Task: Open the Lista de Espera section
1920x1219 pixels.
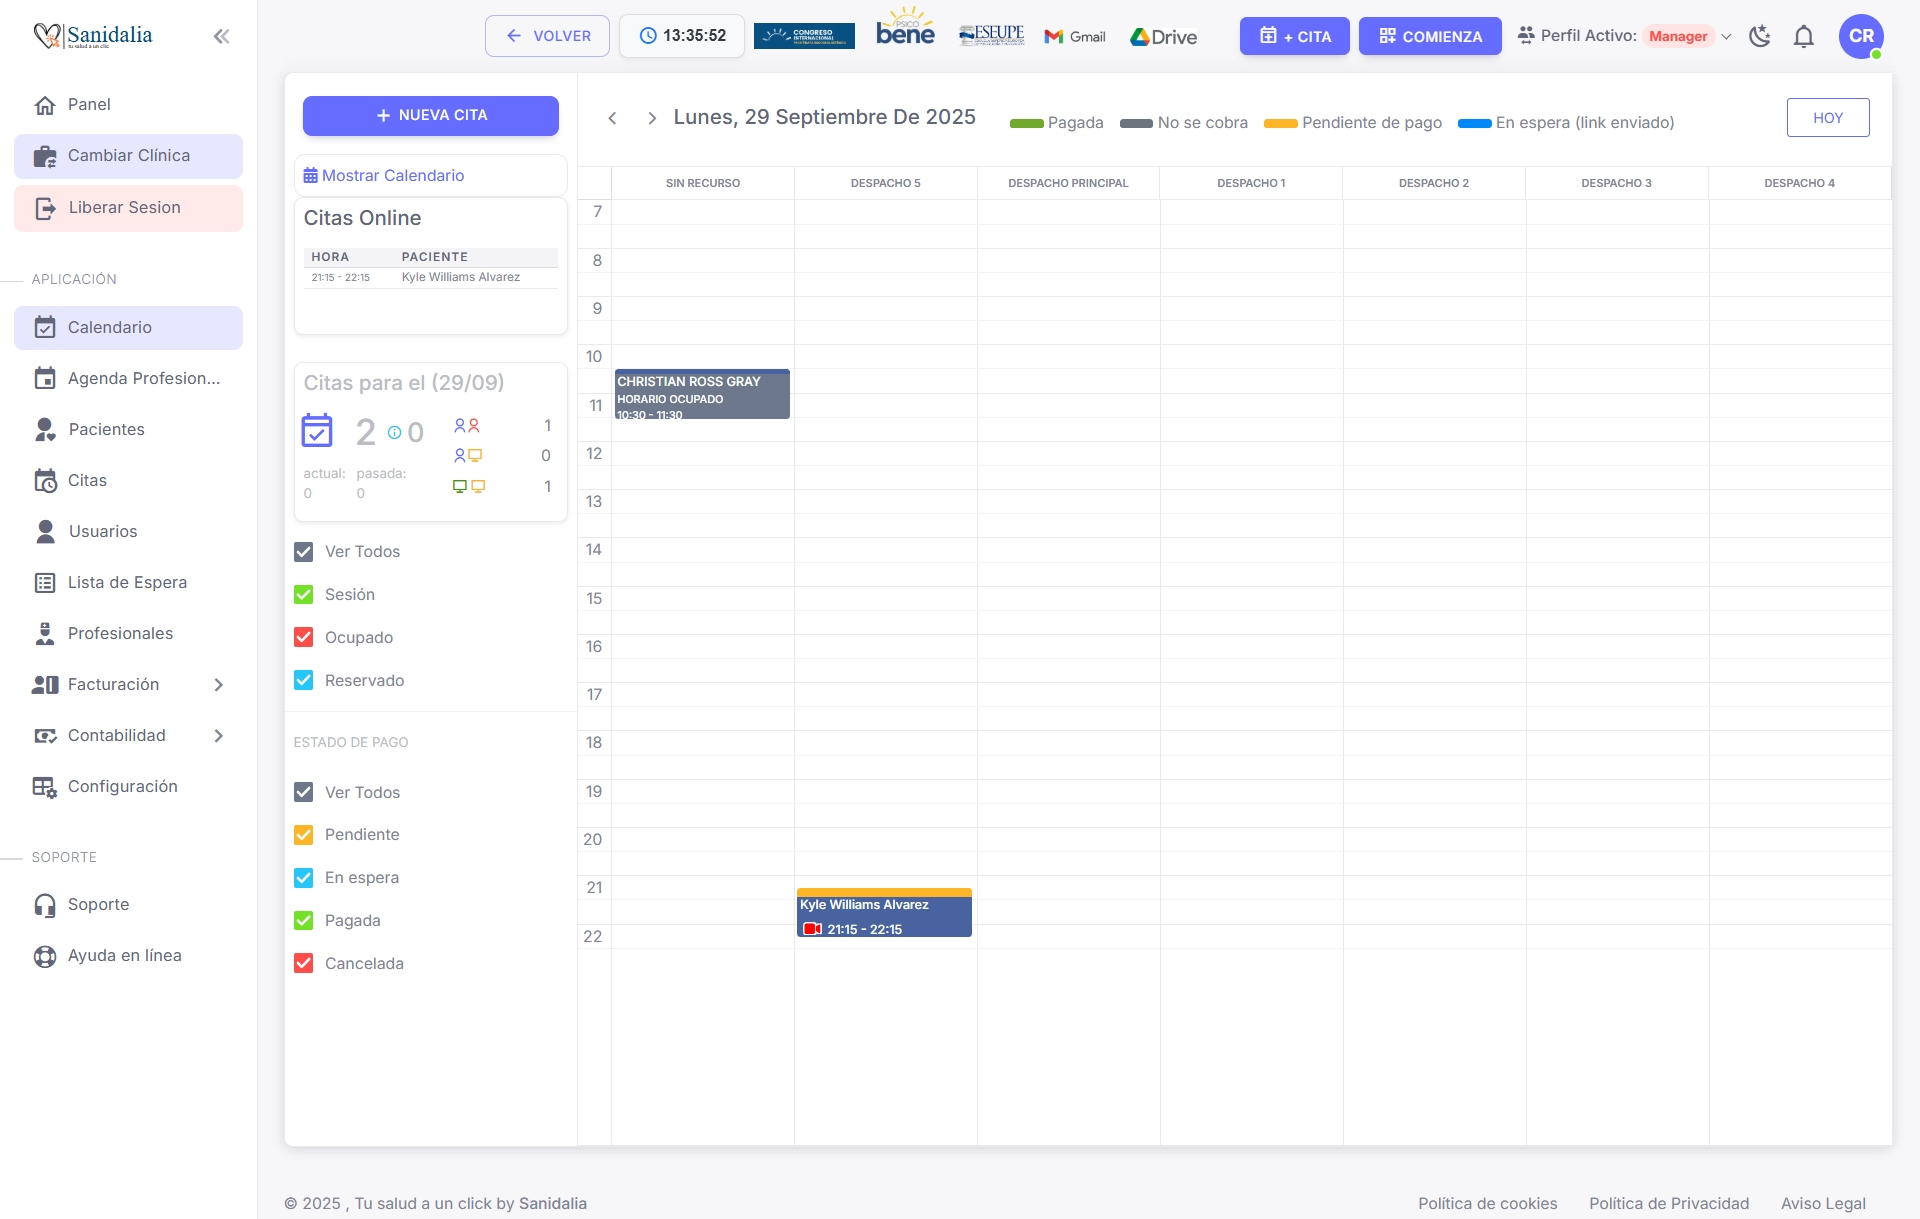Action: pos(127,582)
